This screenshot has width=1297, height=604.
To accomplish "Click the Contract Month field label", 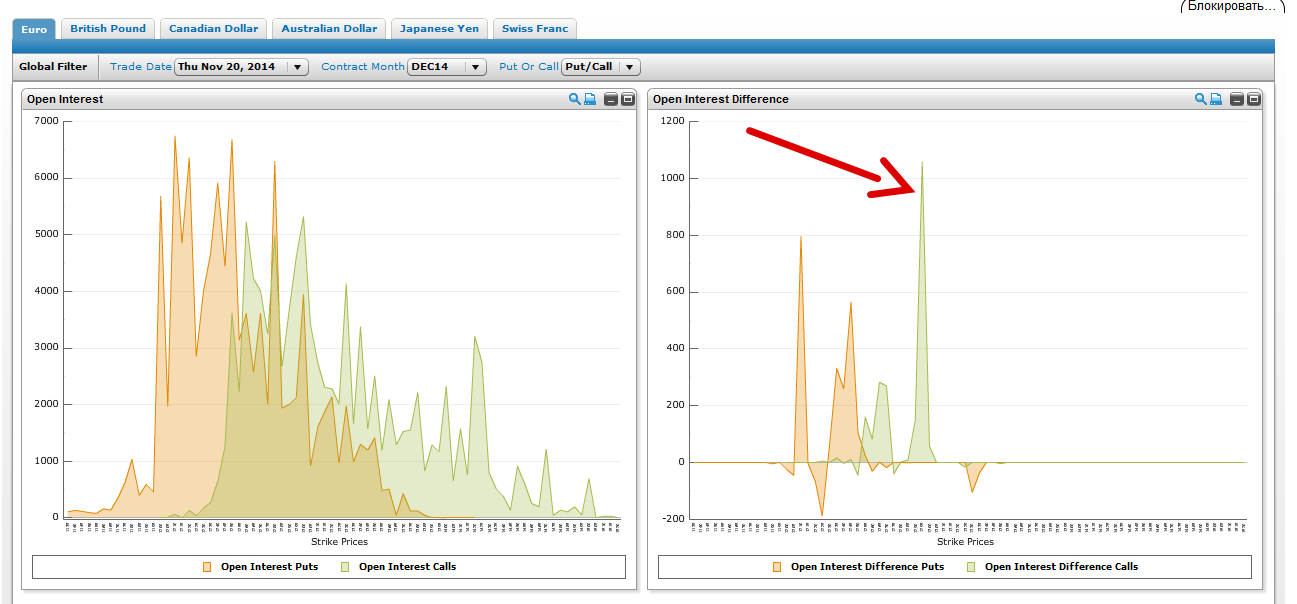I will pos(363,67).
